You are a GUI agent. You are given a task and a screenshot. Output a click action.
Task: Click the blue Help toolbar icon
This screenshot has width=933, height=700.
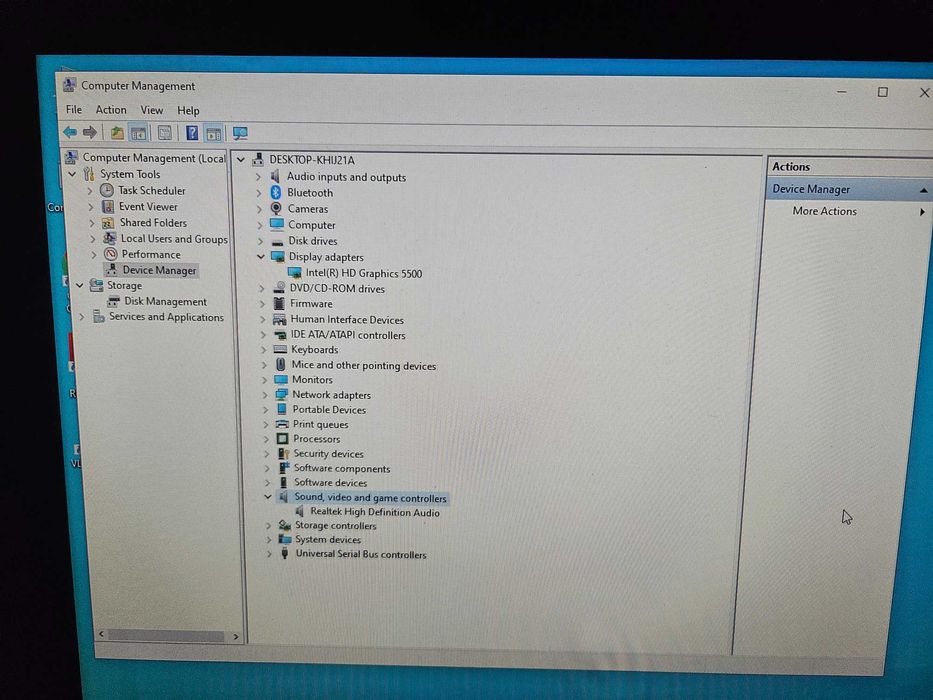[192, 133]
